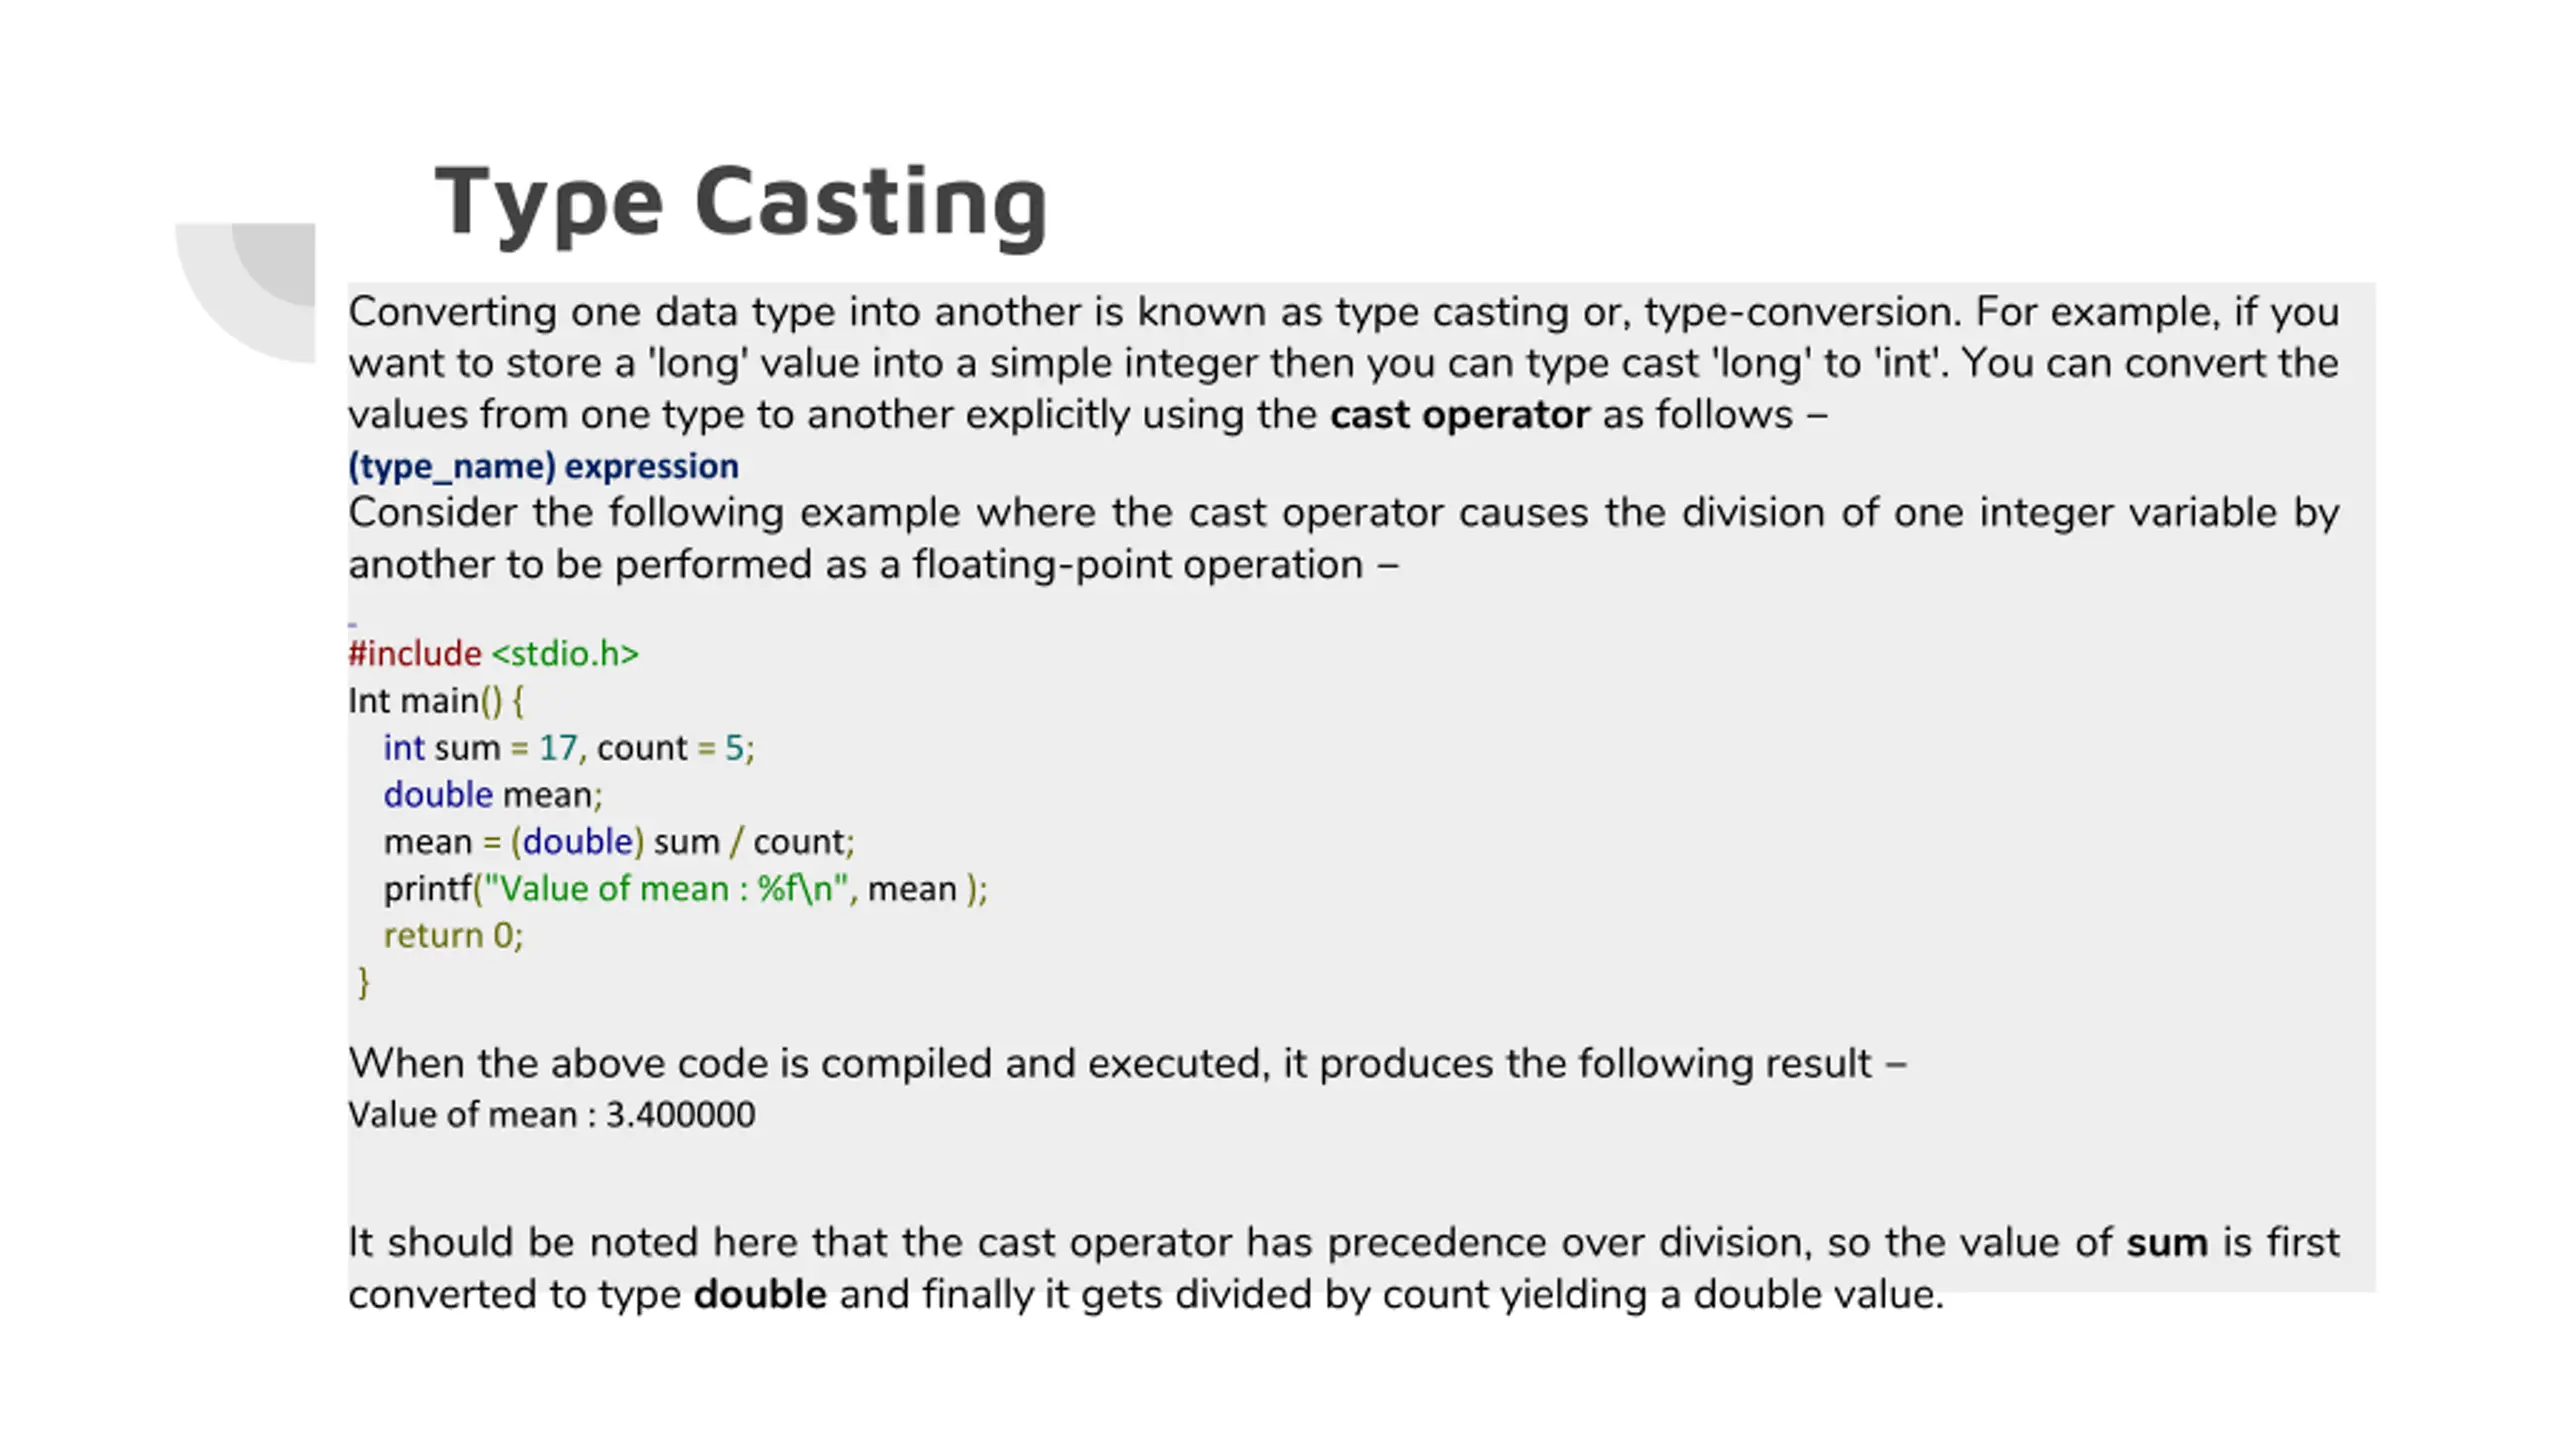Viewport: 2560px width, 1440px height.
Task: Click the green '<stdio.h>' header text
Action: 565,654
